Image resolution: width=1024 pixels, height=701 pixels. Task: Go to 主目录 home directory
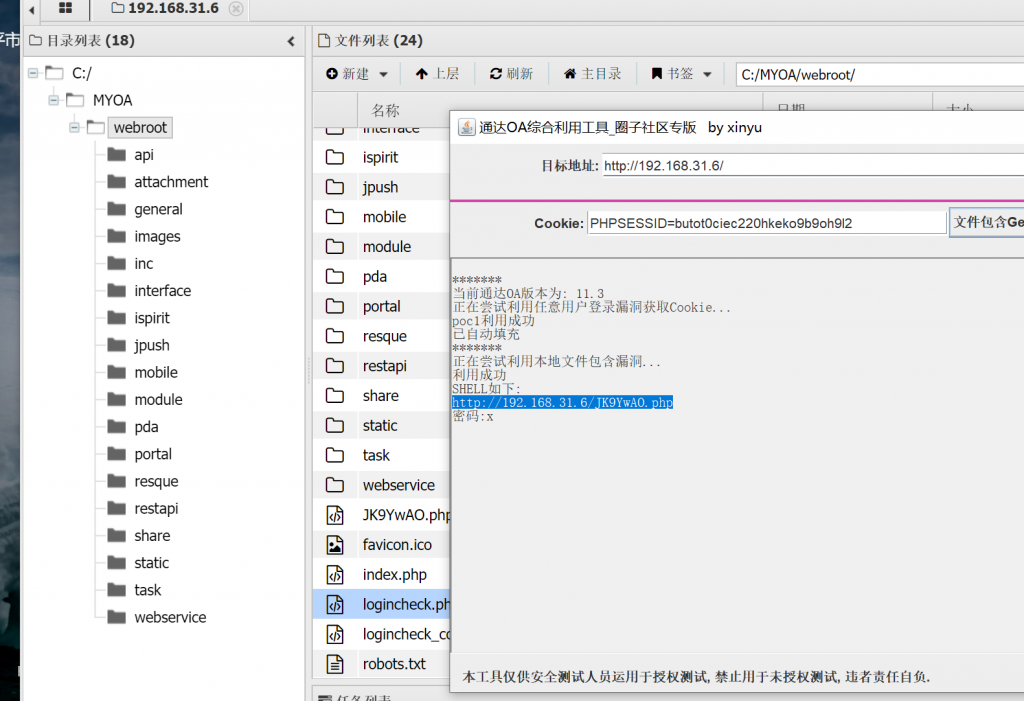coord(592,74)
